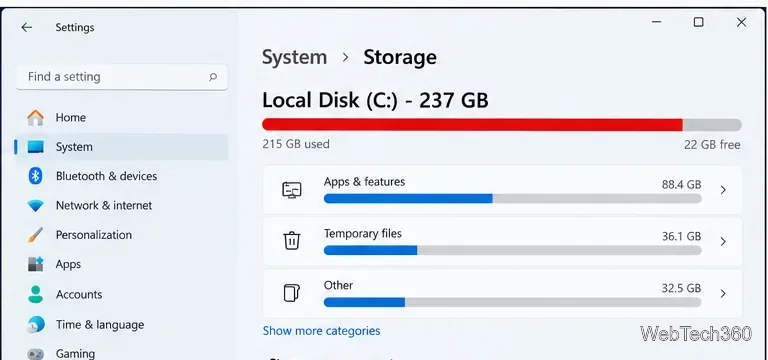Click Temporary files usage bar
This screenshot has height=360, width=768.
click(x=512, y=250)
